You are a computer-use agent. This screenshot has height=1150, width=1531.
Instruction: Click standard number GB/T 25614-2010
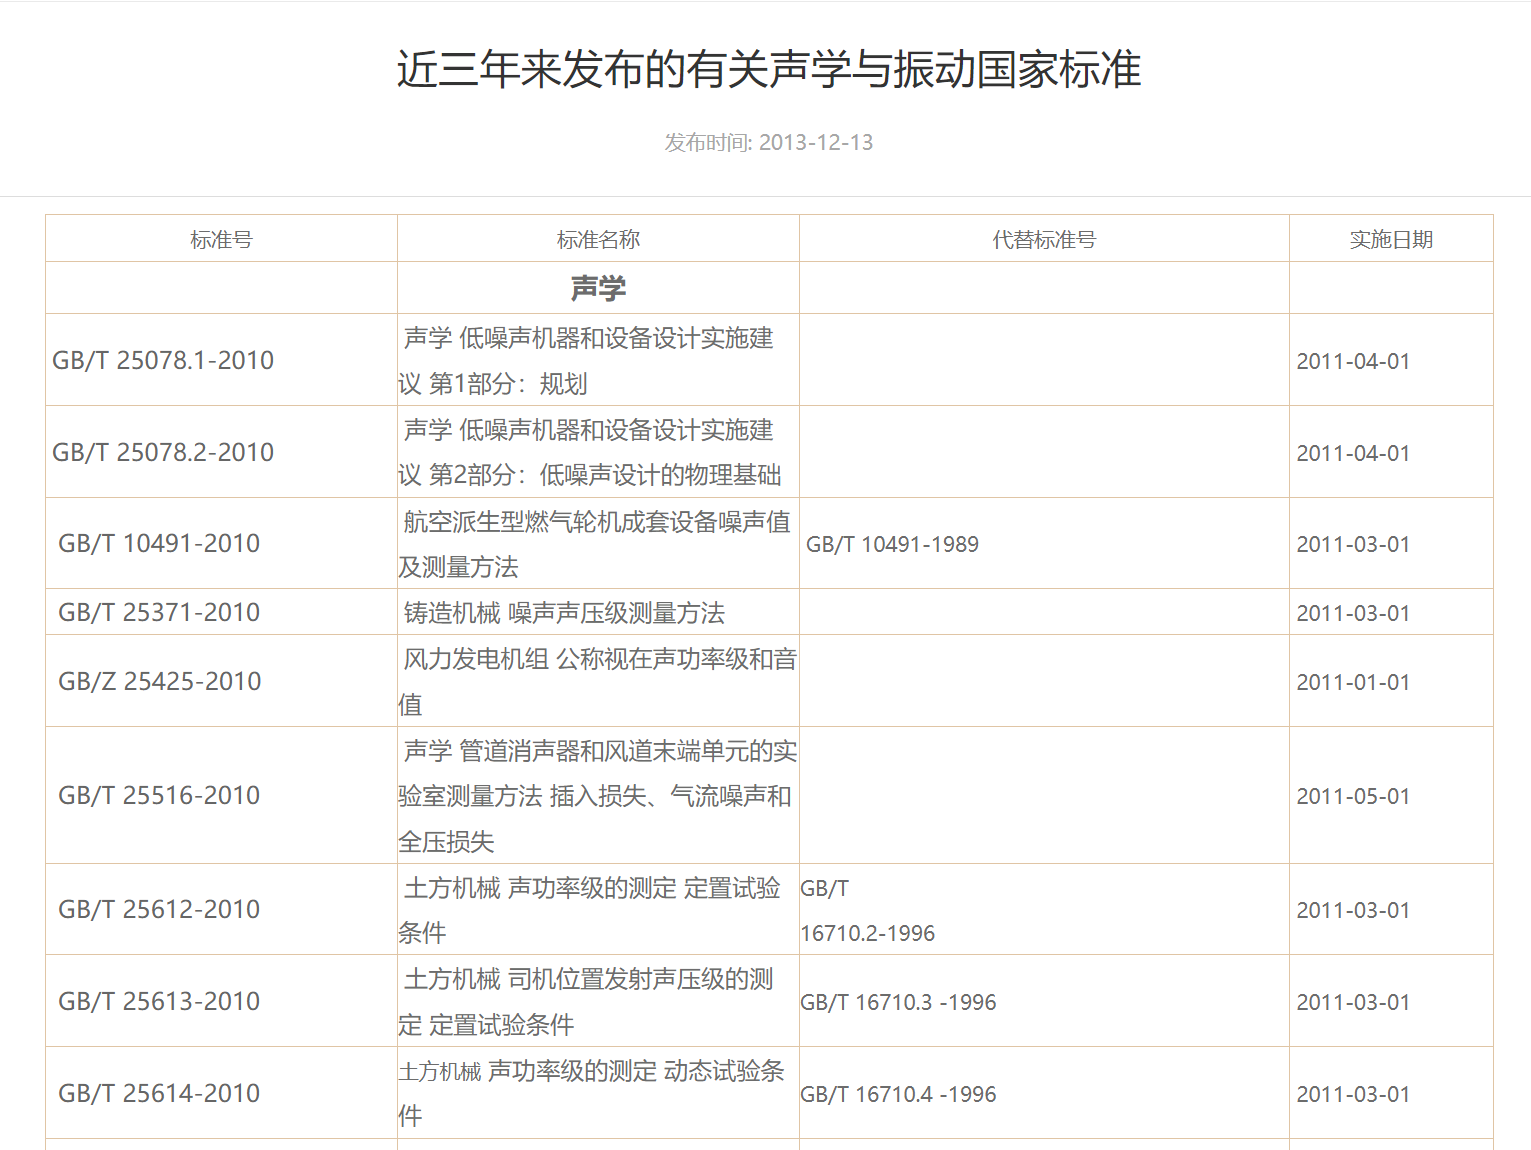point(159,1094)
